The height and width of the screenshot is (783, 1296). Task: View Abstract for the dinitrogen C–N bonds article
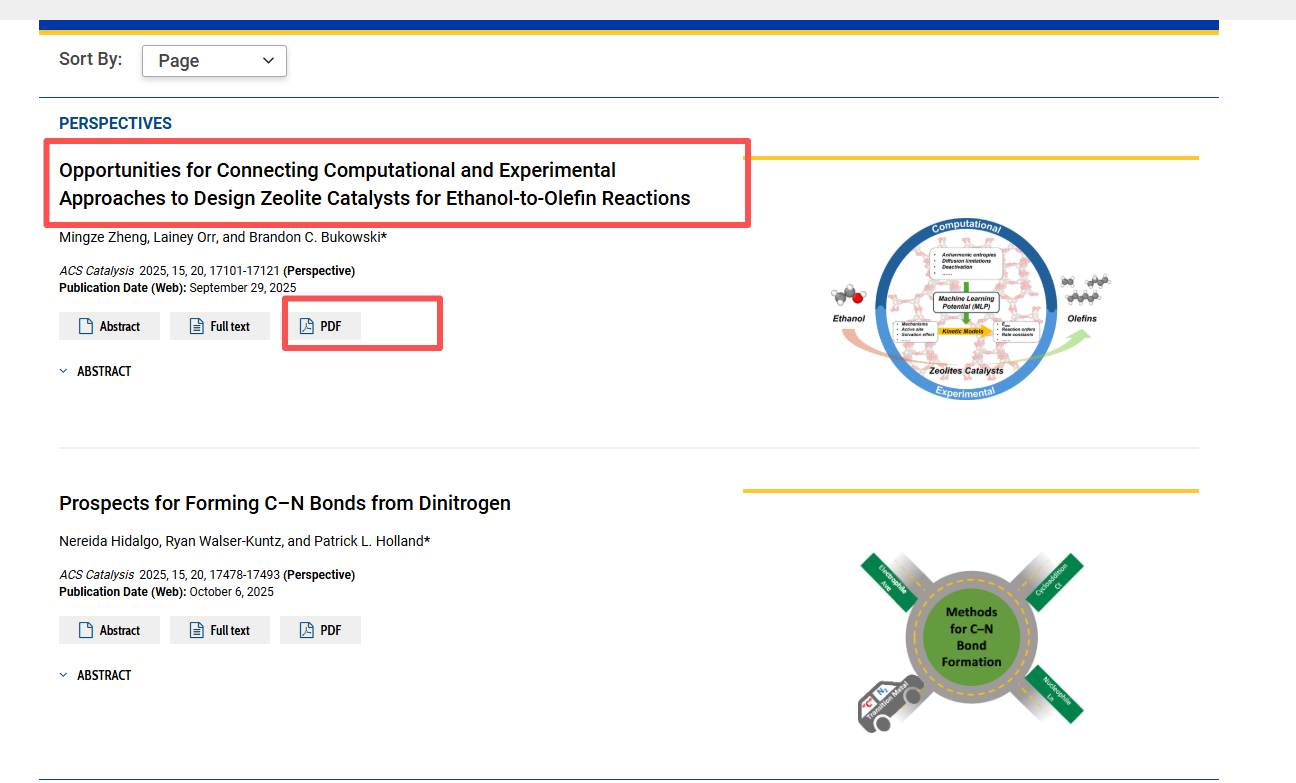pyautogui.click(x=110, y=630)
